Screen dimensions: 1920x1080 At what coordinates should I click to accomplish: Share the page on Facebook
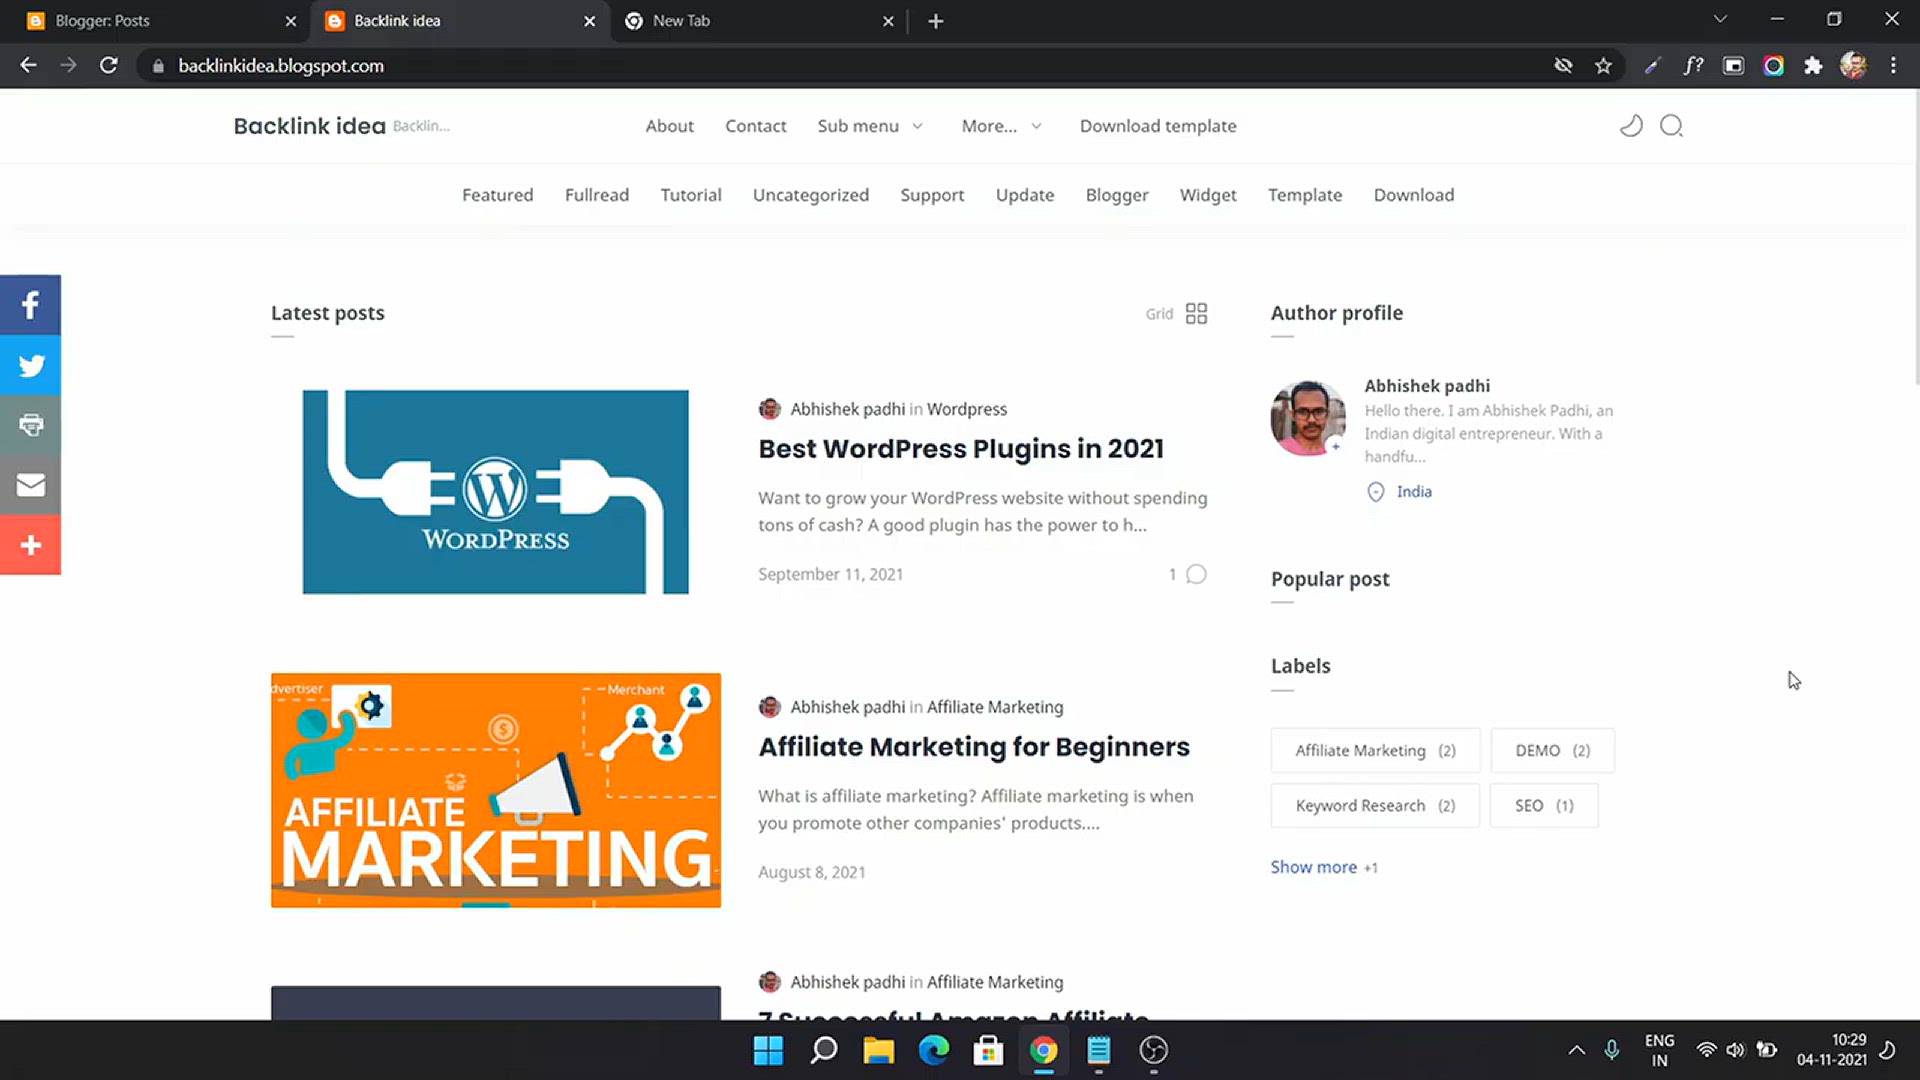pyautogui.click(x=30, y=305)
